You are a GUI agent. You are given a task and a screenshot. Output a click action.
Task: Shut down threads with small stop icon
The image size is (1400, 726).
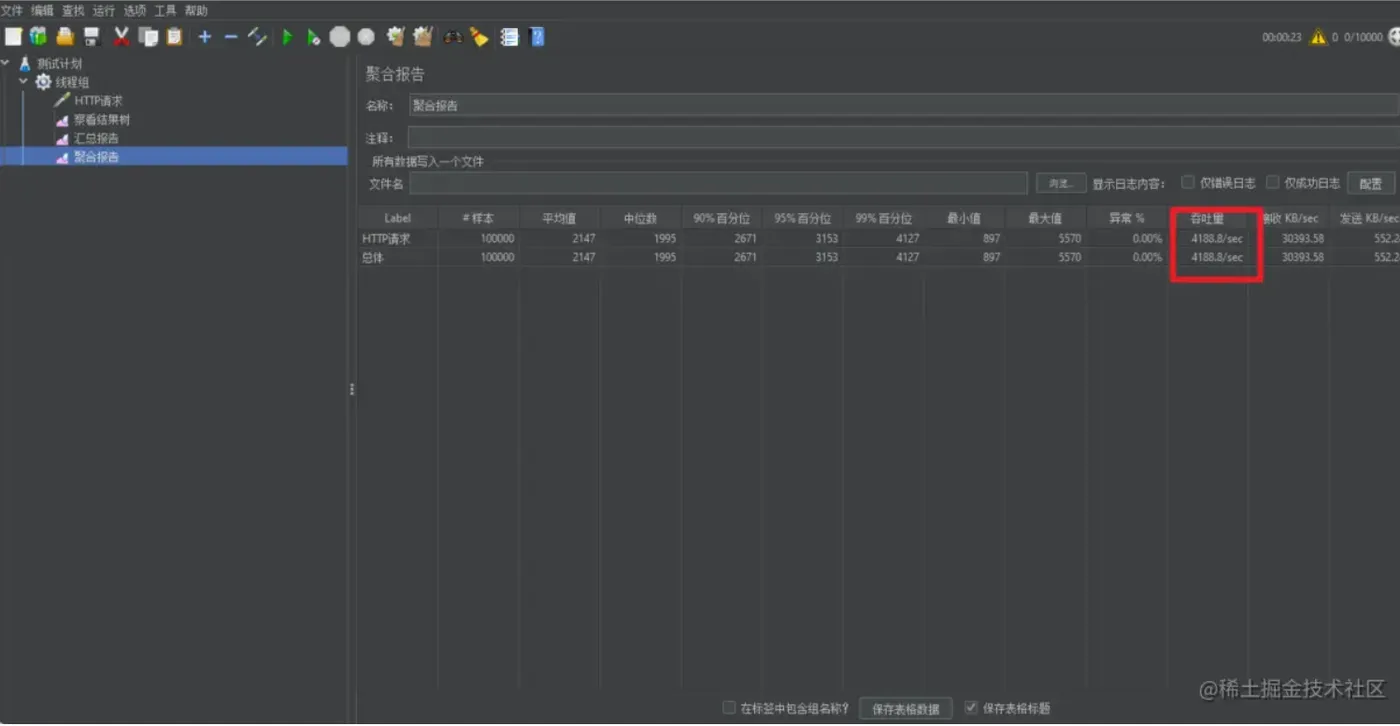click(x=366, y=37)
